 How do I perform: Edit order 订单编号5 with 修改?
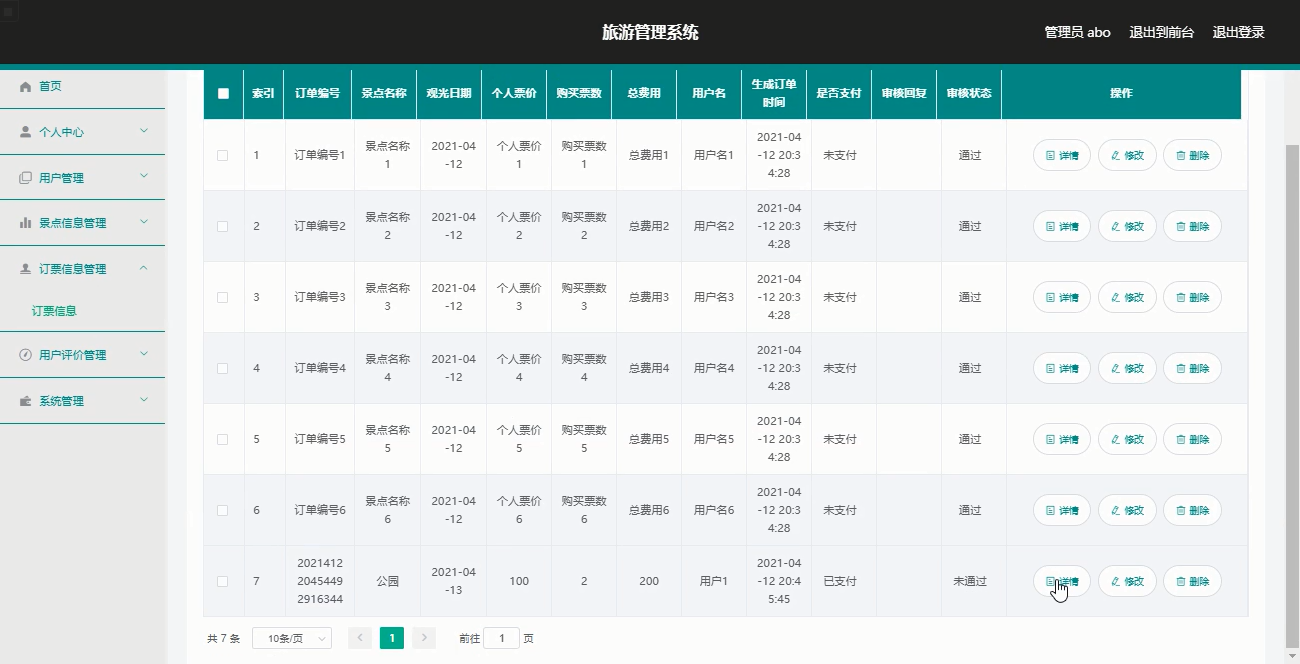(1127, 439)
